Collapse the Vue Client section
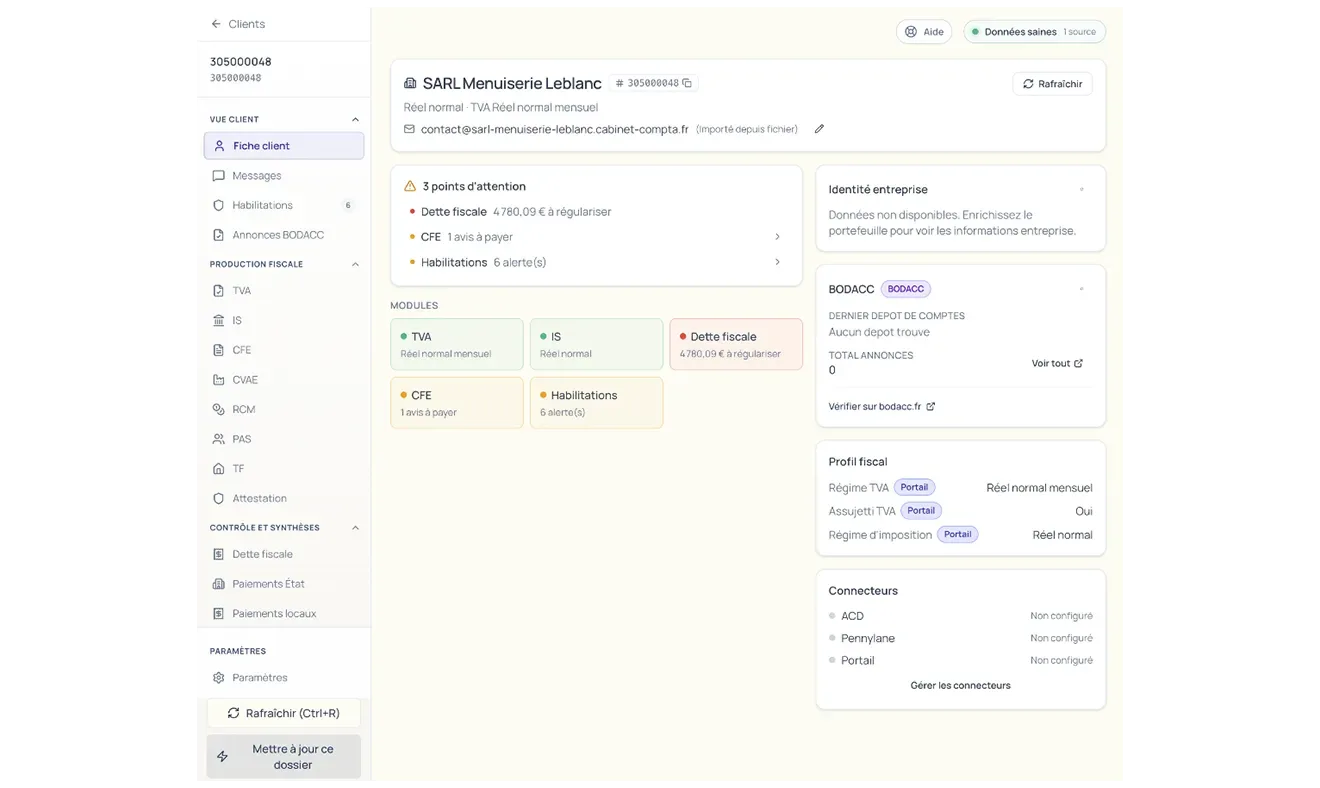The width and height of the screenshot is (1320, 788). (x=355, y=120)
